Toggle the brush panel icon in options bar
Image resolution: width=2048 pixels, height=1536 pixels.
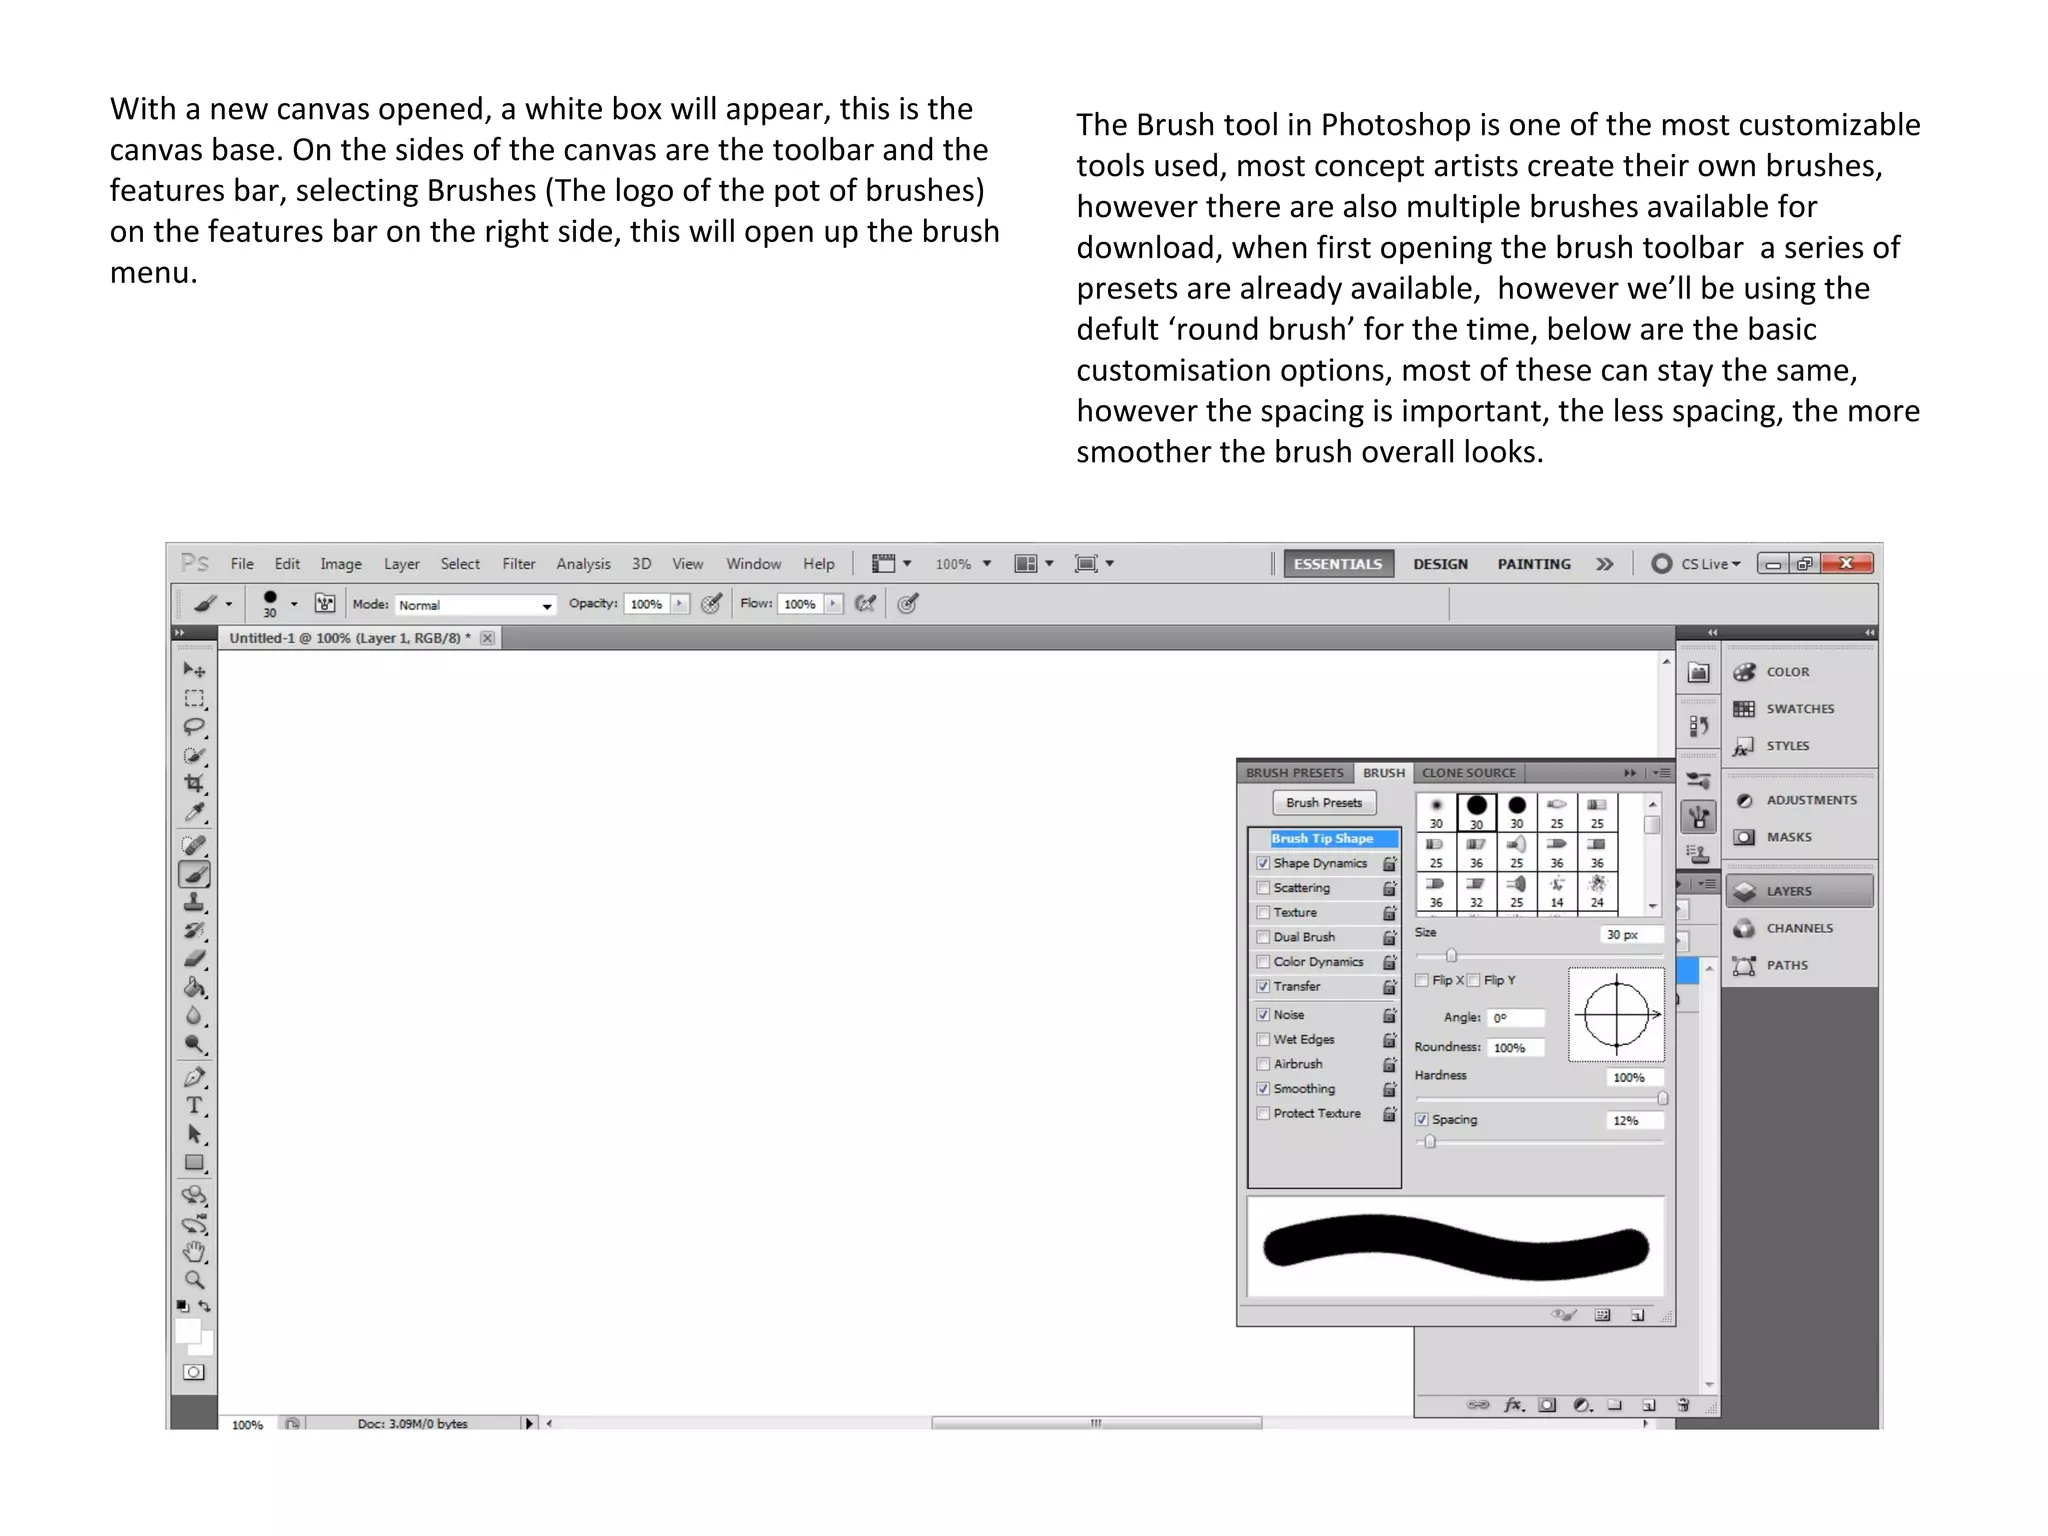325,603
